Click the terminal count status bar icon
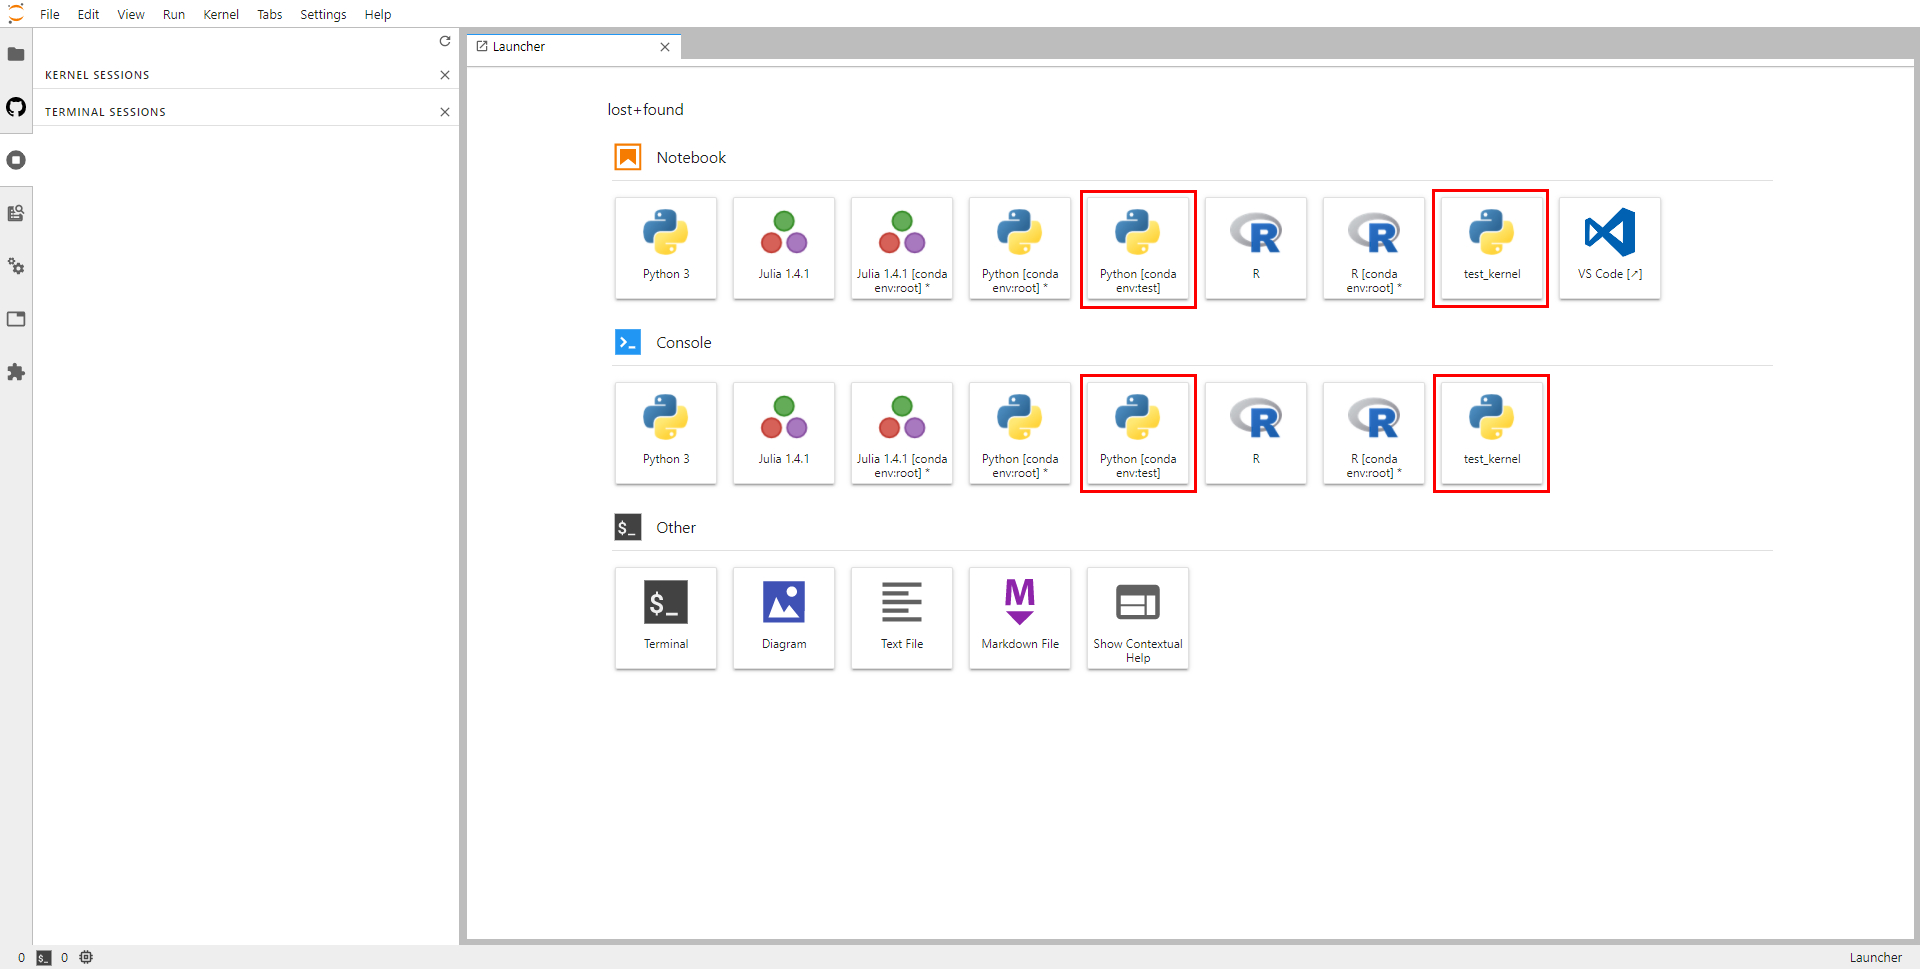This screenshot has height=969, width=1920. pyautogui.click(x=43, y=958)
